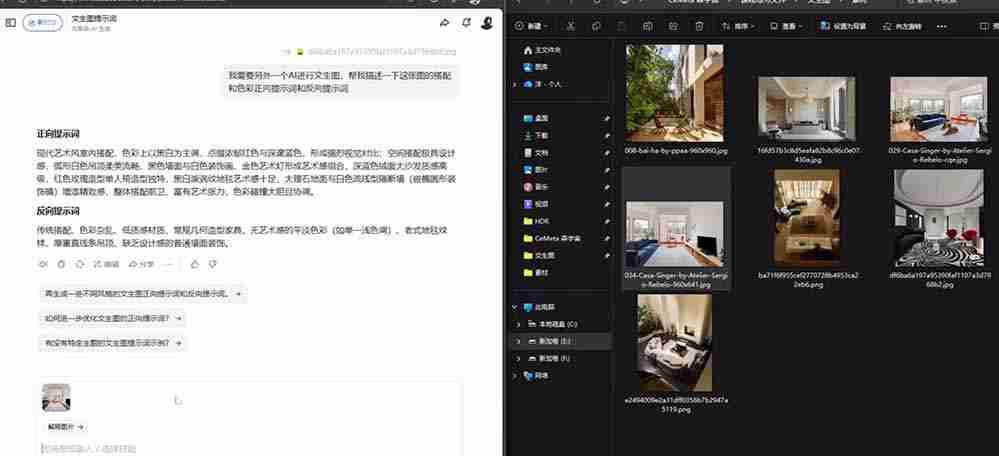Screen dimensions: 999x456
Task: Open the notification bell in chat header
Action: [466, 23]
